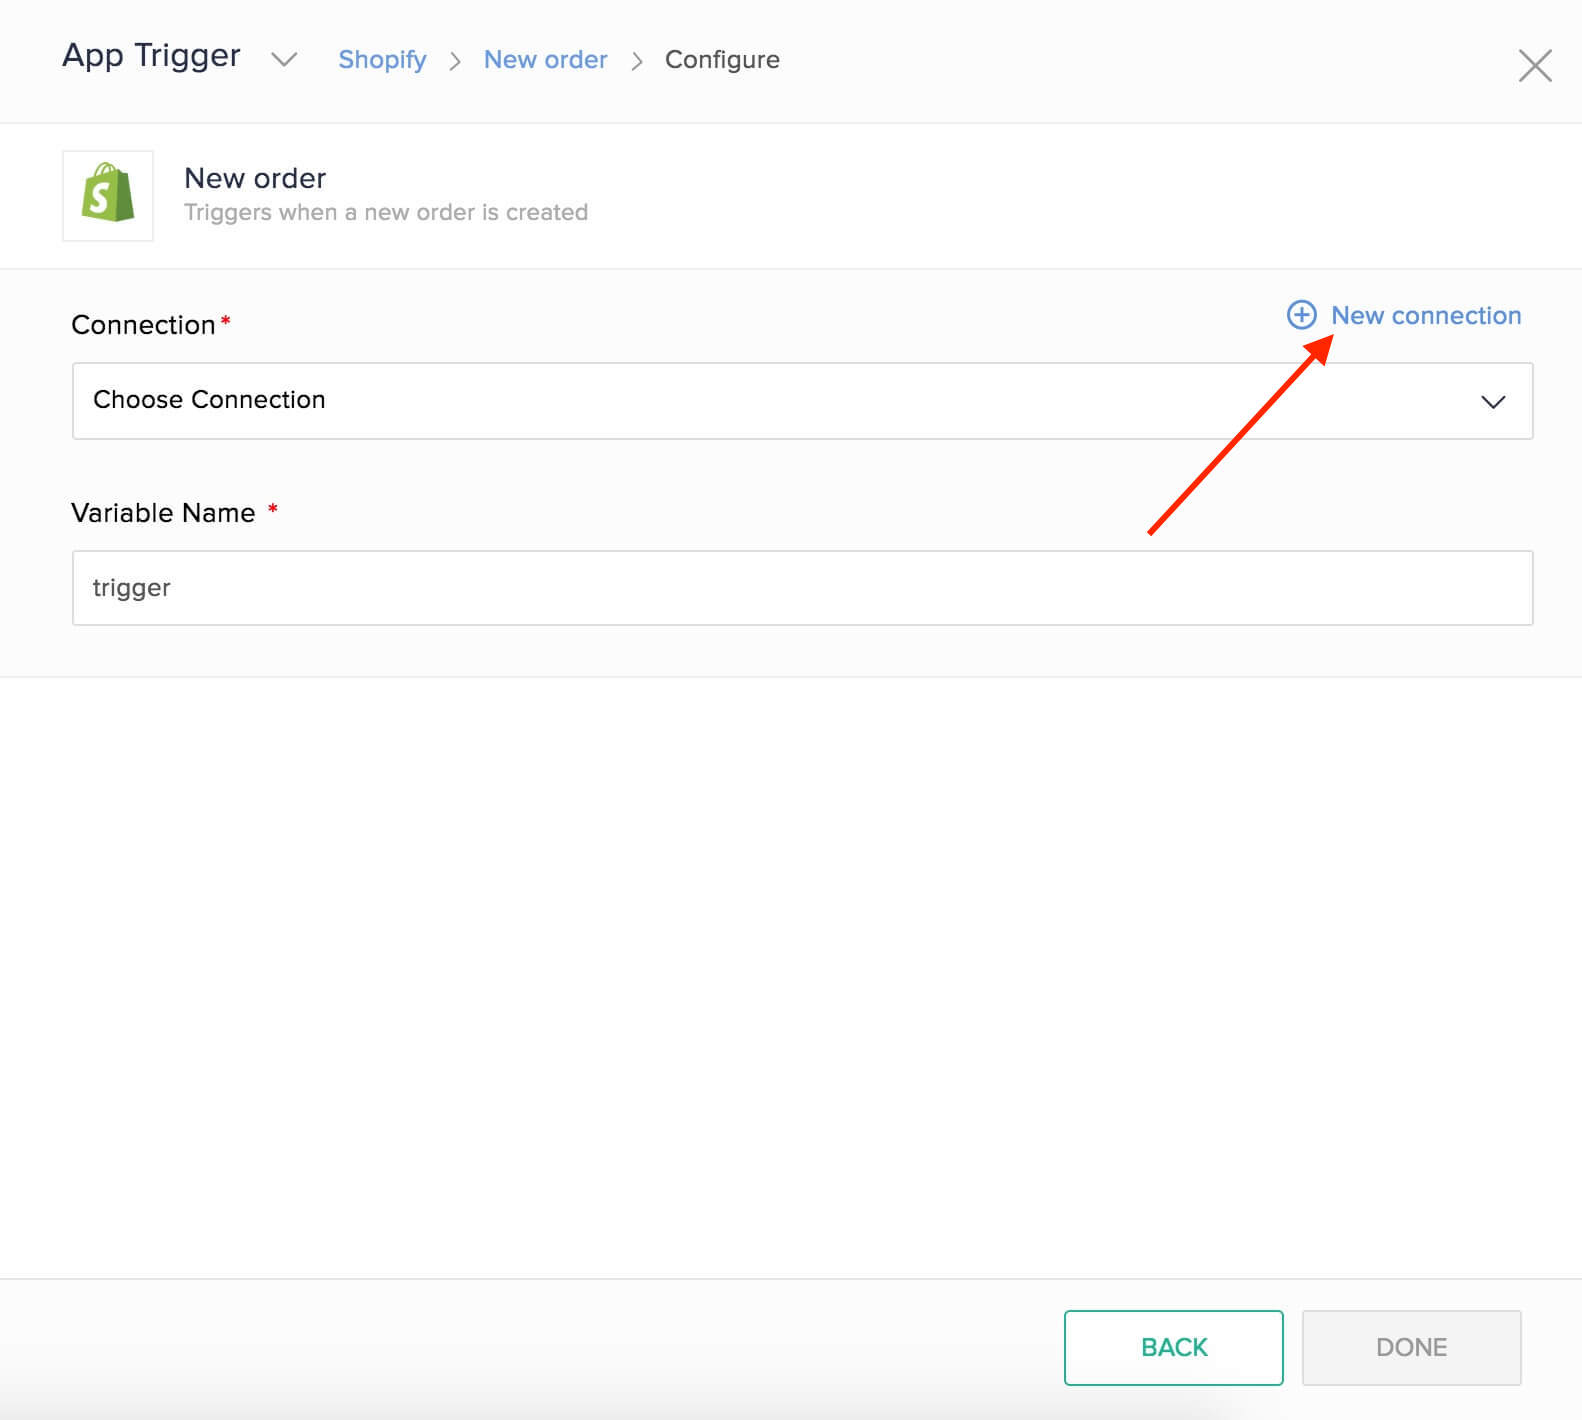The height and width of the screenshot is (1420, 1582).
Task: Click the New order heading
Action: click(x=255, y=178)
